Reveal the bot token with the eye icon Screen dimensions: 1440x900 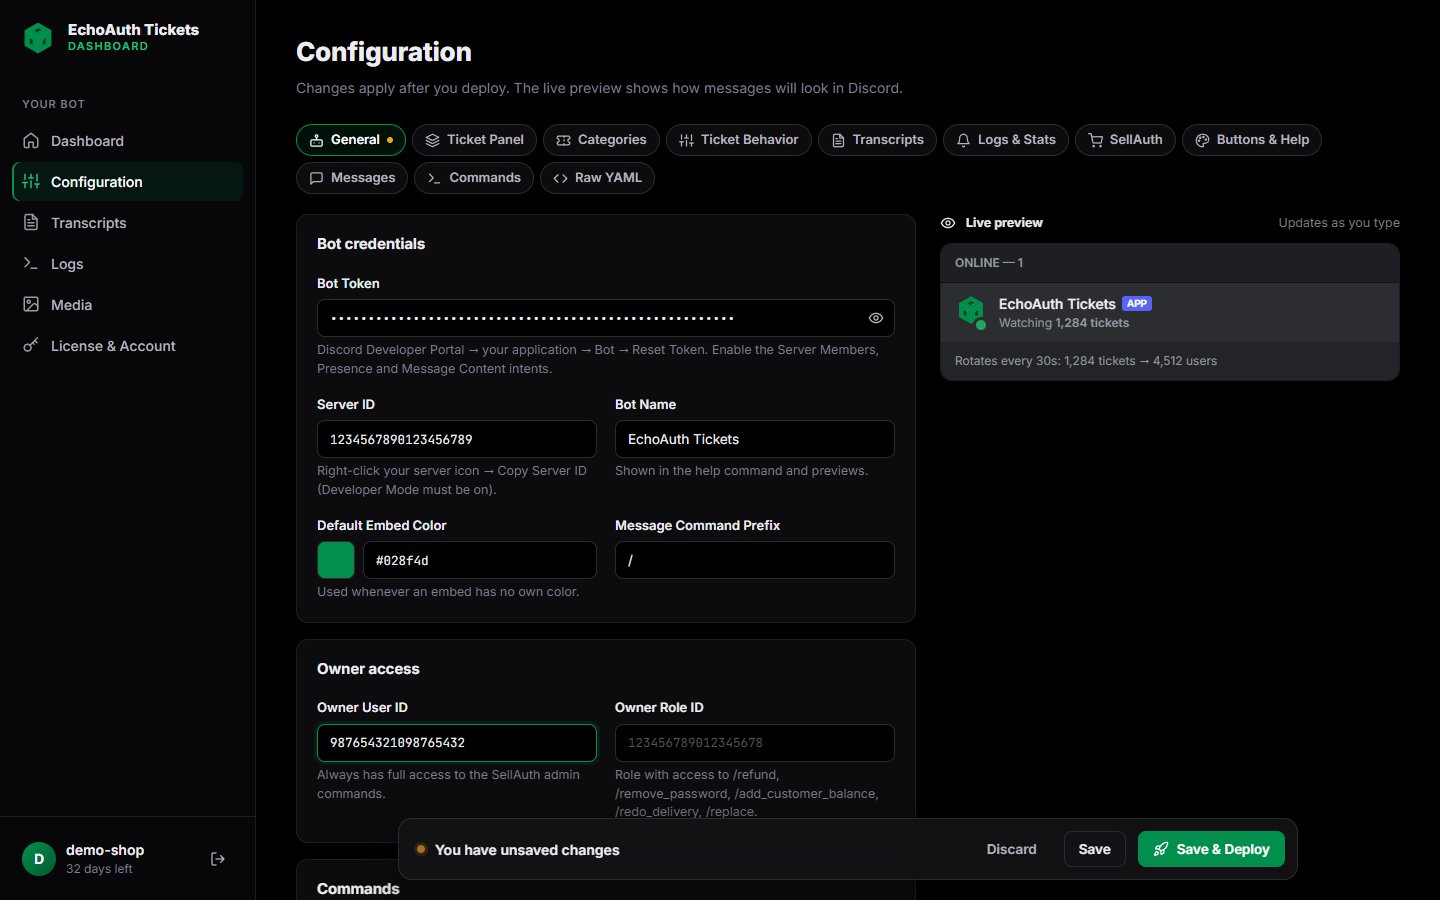click(x=875, y=318)
